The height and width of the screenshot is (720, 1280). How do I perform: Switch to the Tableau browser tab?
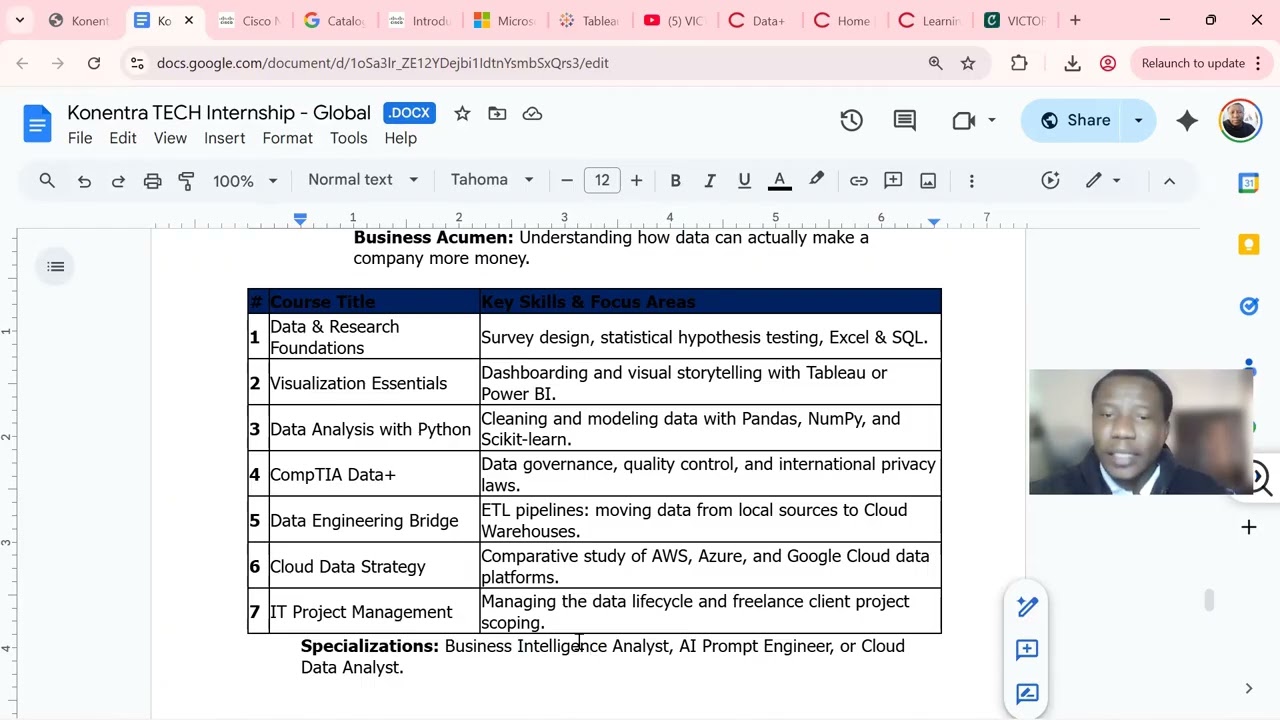point(590,20)
